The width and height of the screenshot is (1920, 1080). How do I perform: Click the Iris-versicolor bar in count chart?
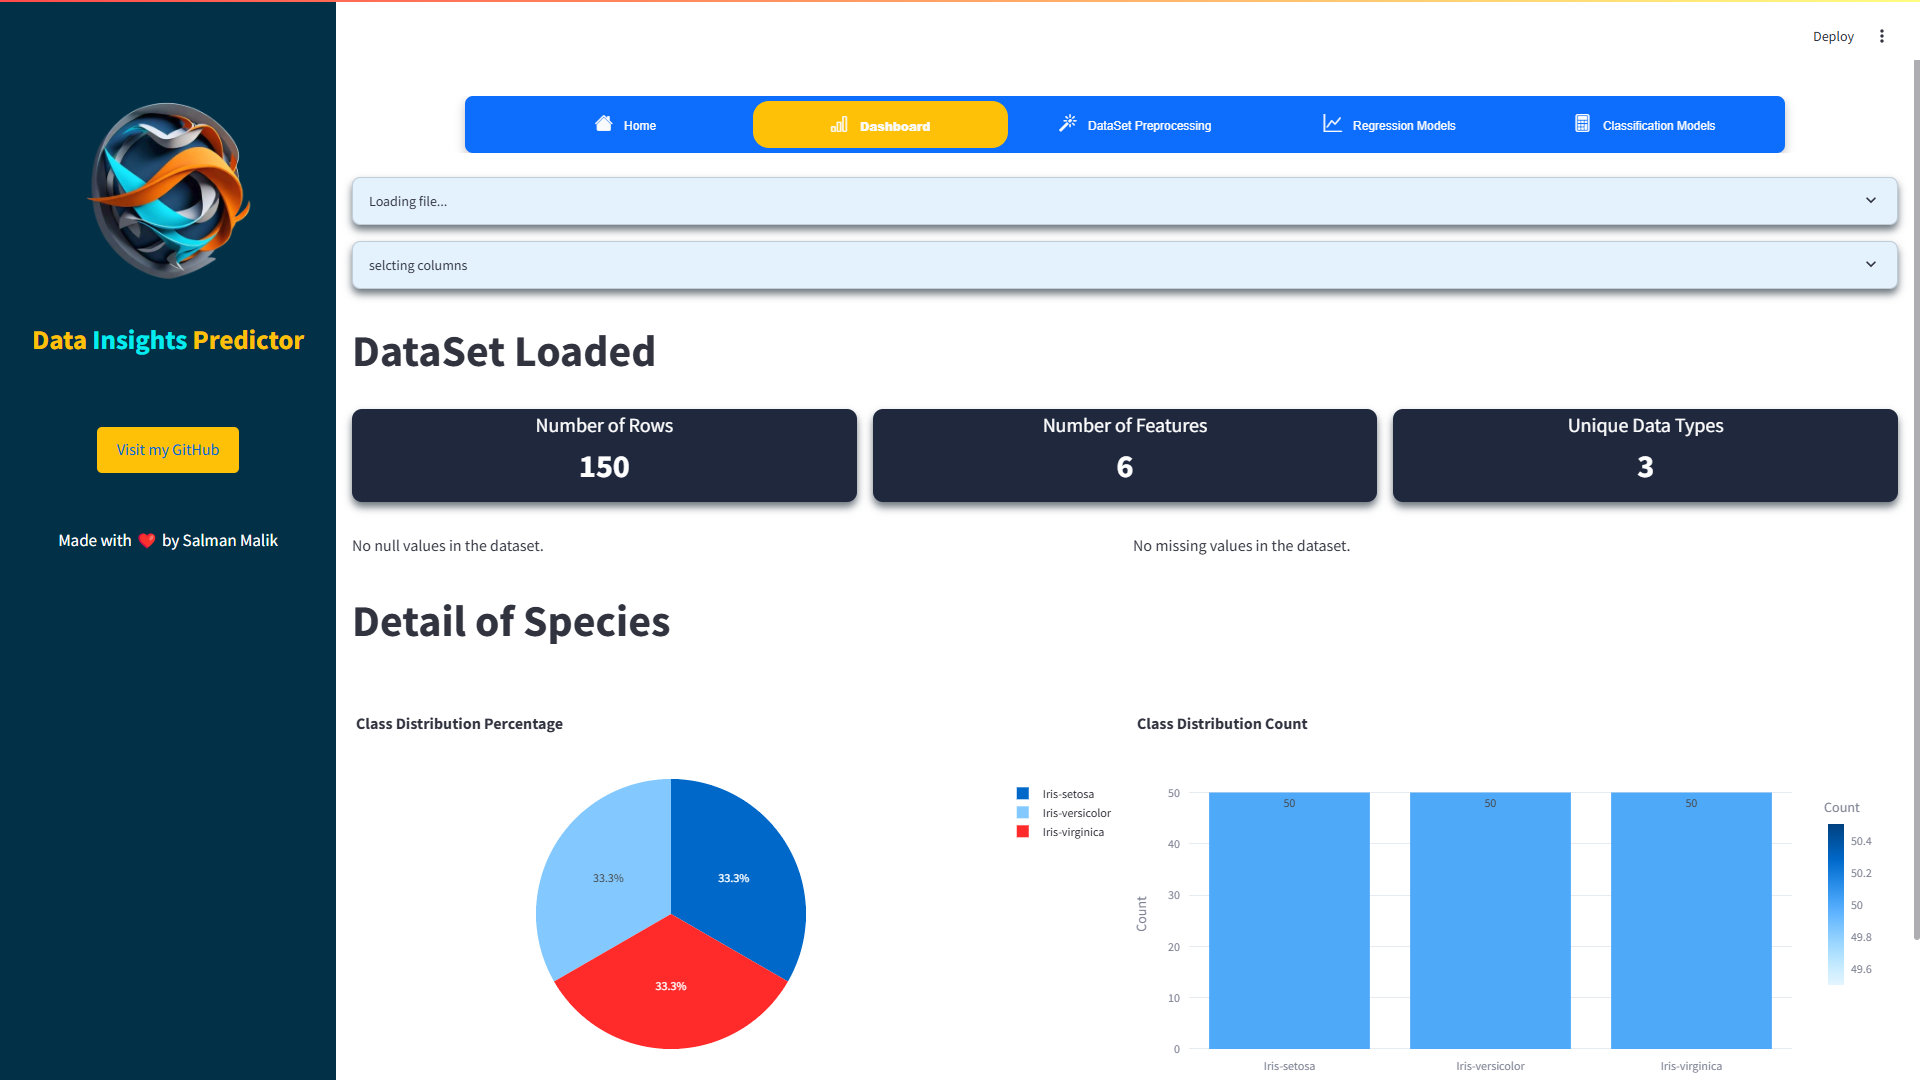(1489, 920)
